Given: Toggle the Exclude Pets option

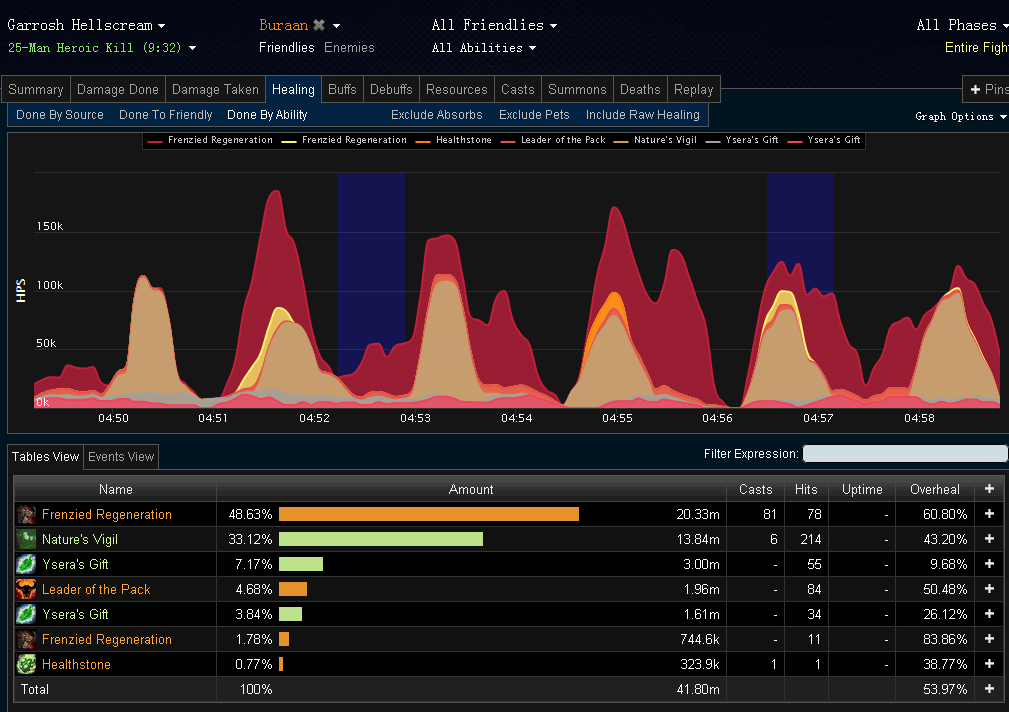Looking at the screenshot, I should tap(534, 115).
